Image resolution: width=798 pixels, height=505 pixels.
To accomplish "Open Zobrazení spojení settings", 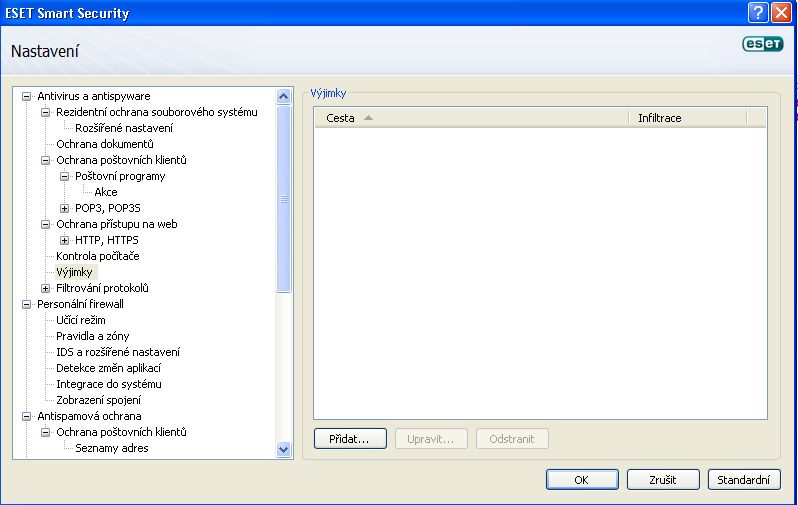I will 99,400.
